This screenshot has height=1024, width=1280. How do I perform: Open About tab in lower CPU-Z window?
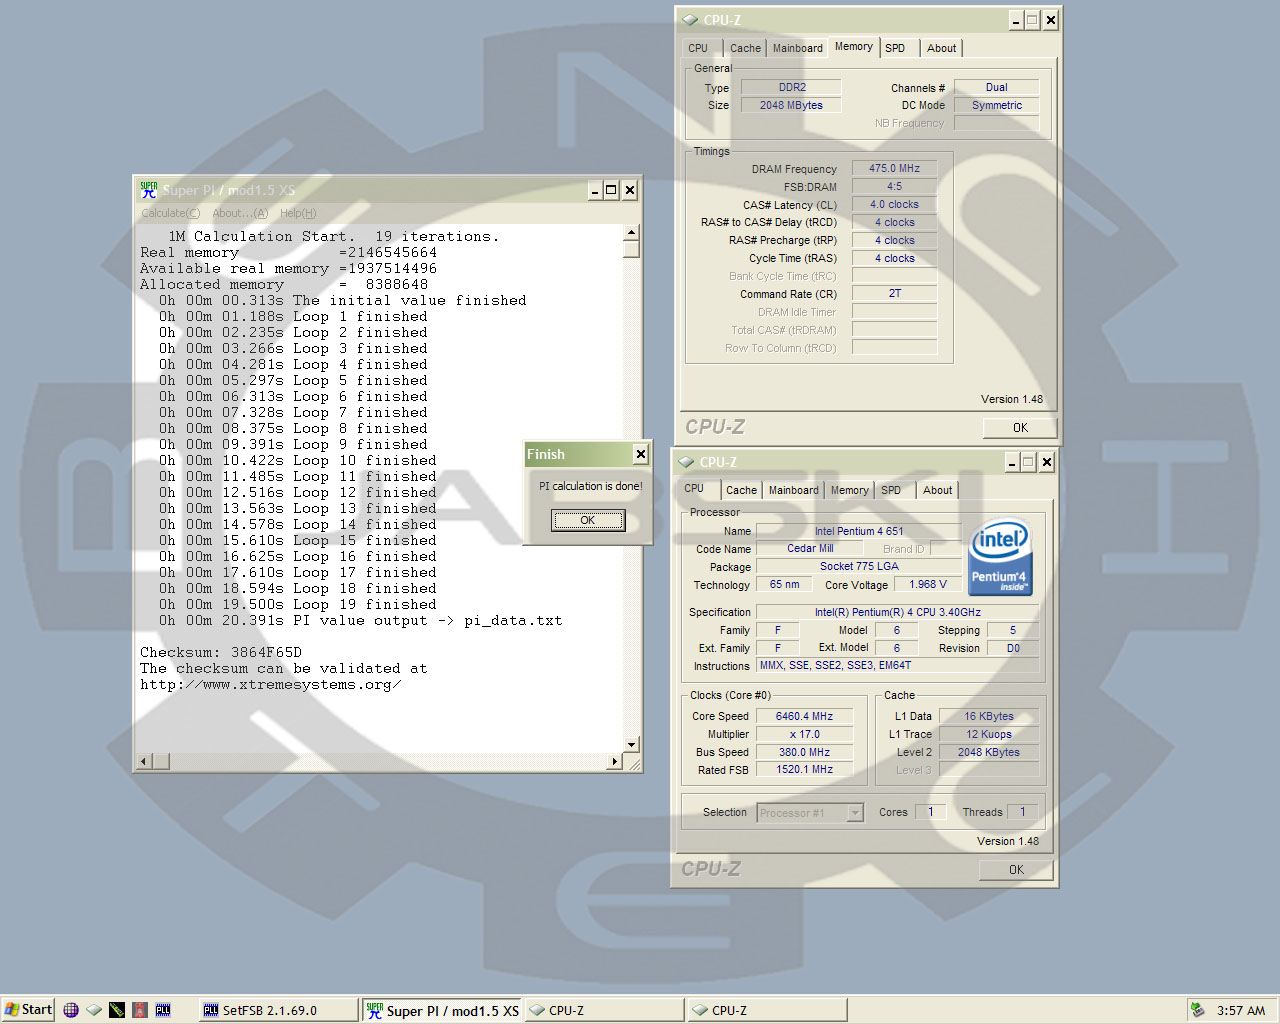click(x=937, y=490)
